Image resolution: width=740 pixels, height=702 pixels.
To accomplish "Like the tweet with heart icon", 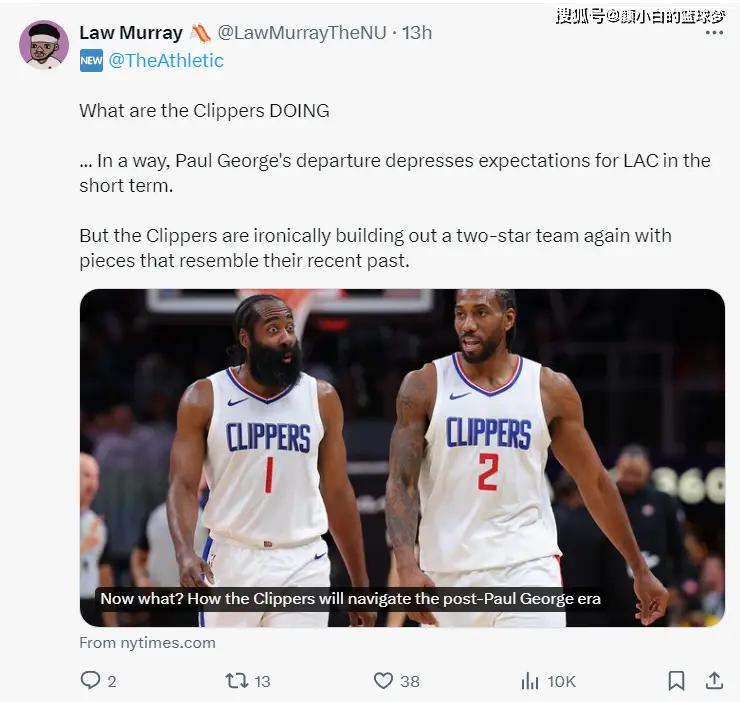I will [x=383, y=680].
